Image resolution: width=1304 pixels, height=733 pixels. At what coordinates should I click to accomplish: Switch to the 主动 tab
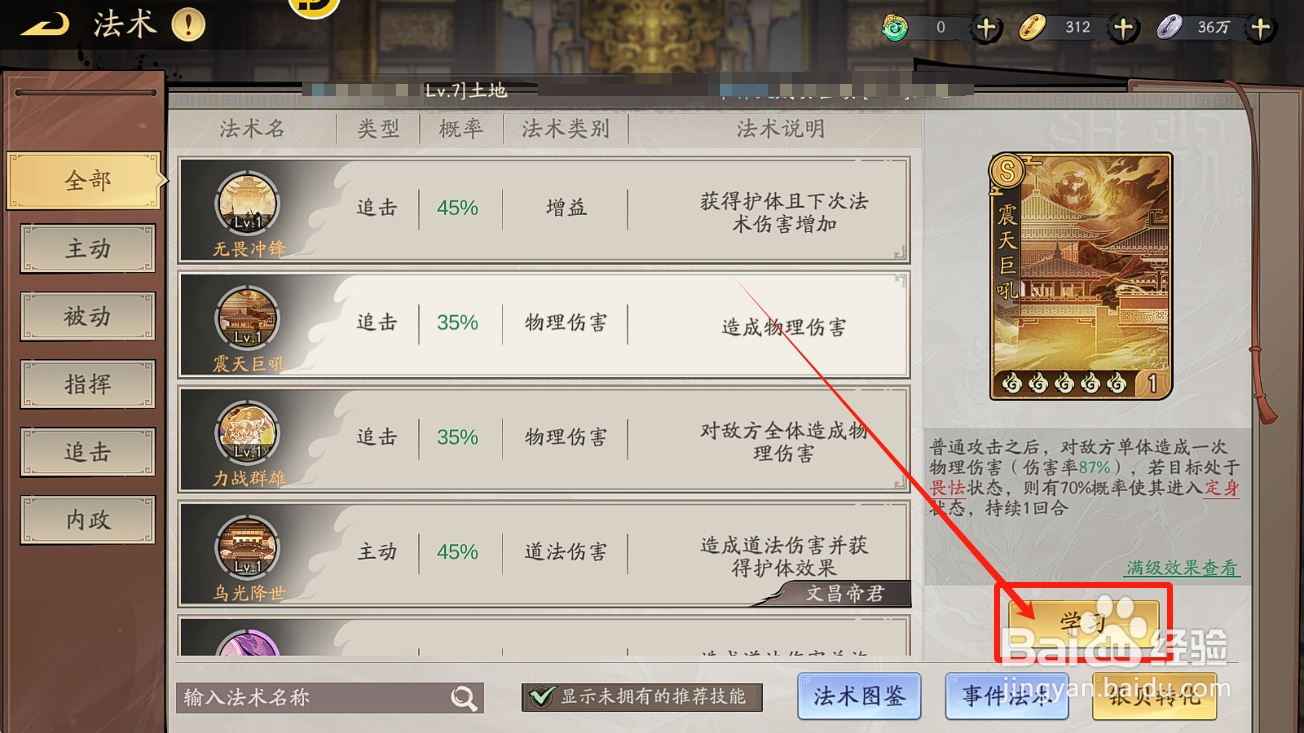tap(88, 249)
